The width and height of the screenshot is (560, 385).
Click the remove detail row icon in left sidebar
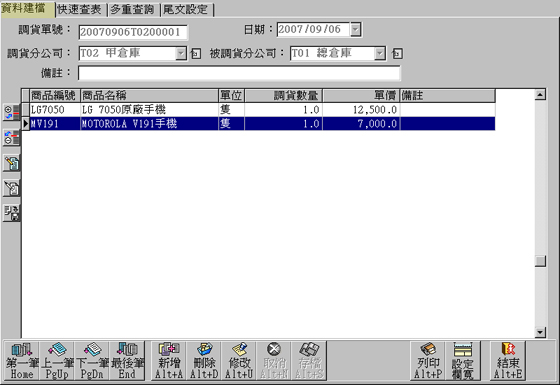point(11,138)
